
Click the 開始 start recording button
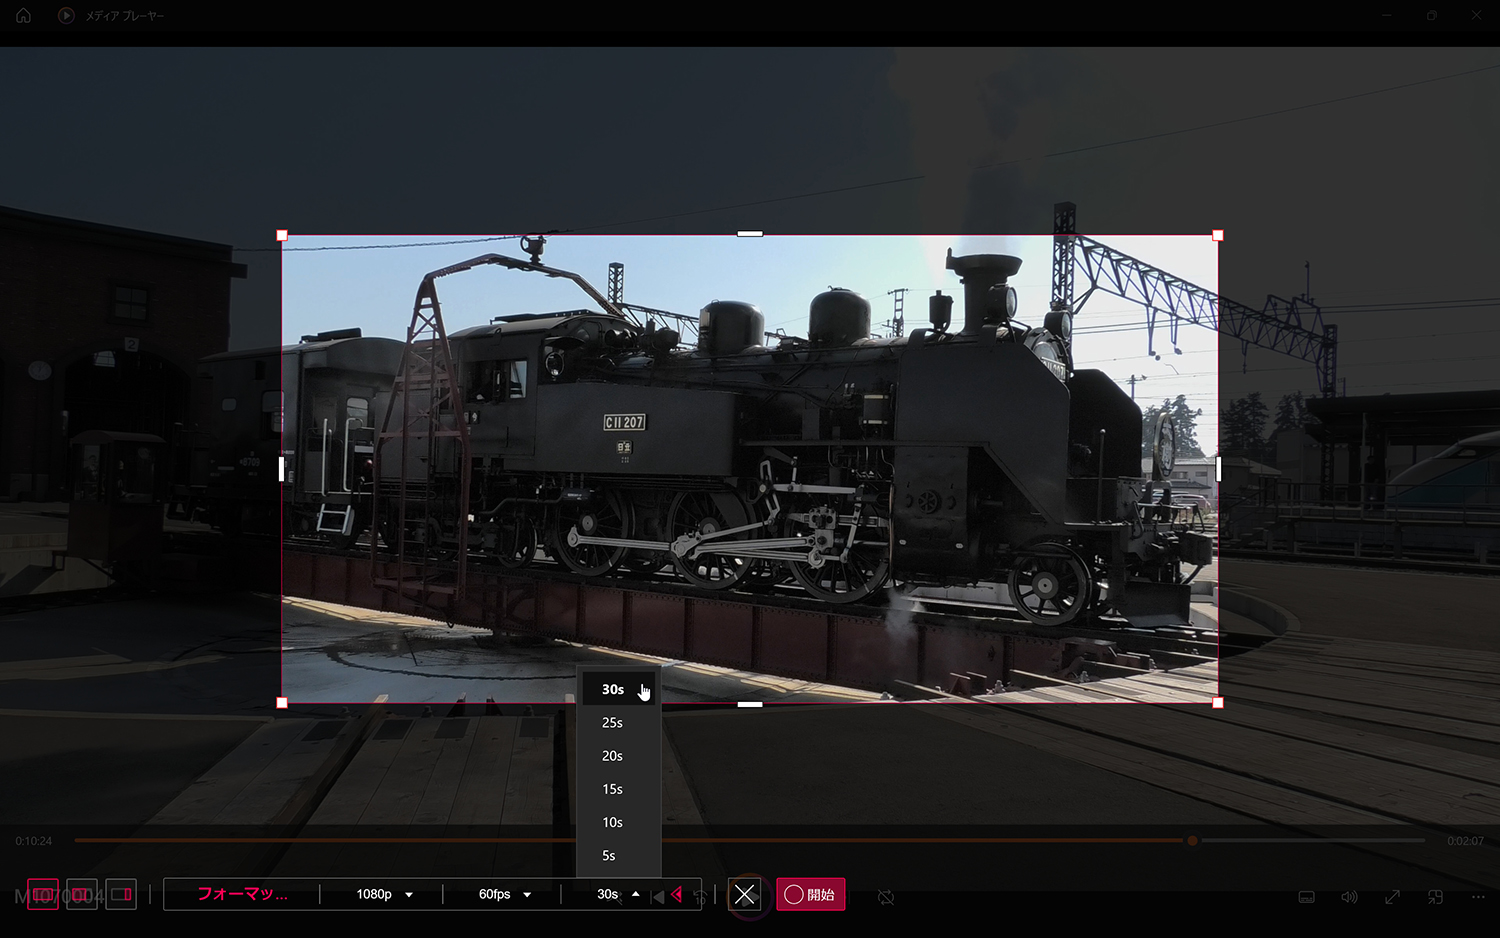(811, 894)
